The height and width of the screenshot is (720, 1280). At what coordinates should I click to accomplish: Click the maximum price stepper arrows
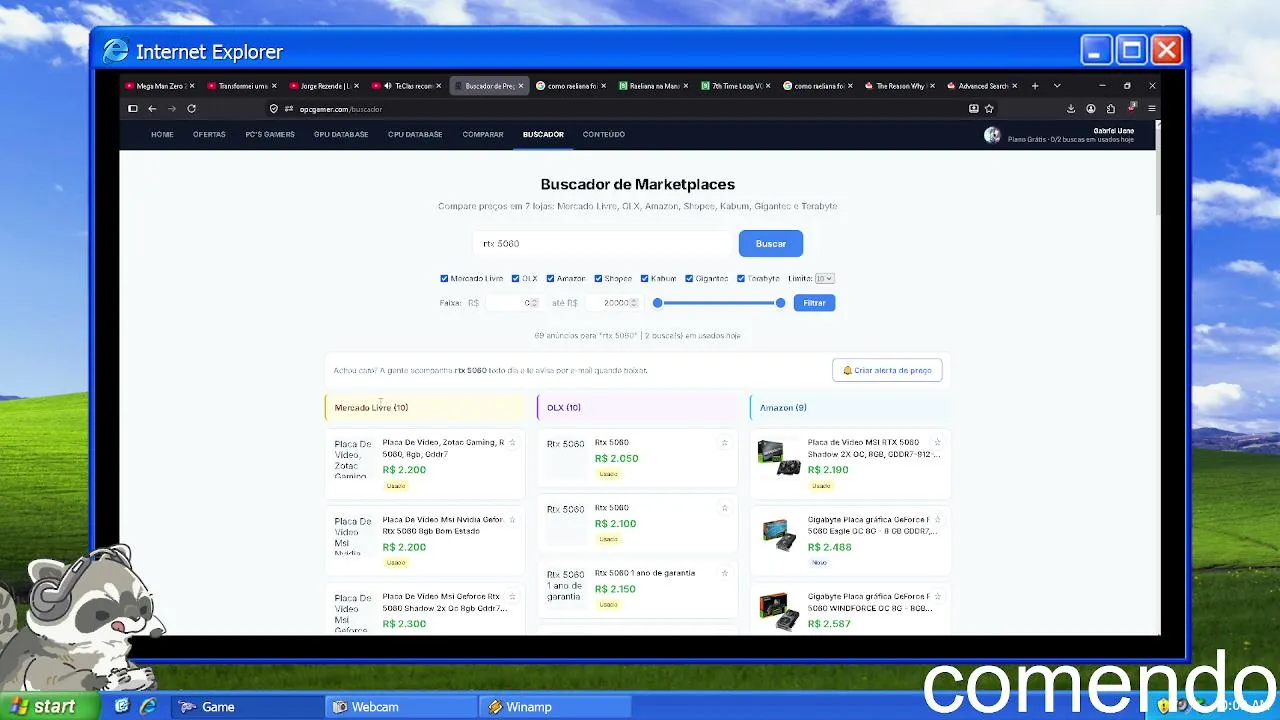tap(634, 303)
